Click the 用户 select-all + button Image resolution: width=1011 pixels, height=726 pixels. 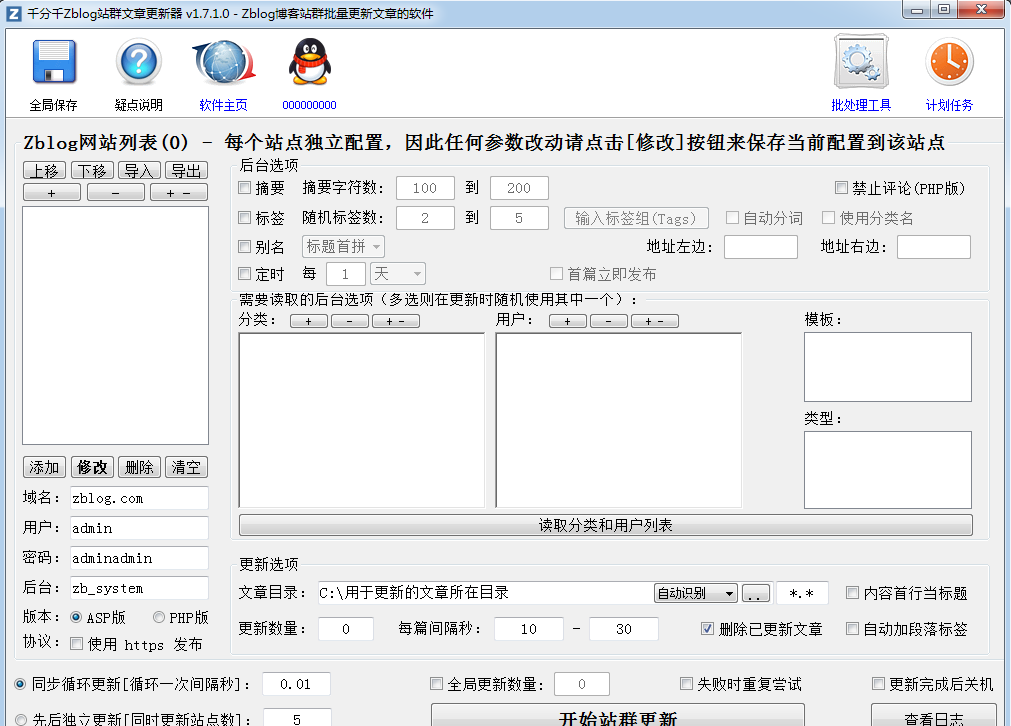[x=567, y=321]
